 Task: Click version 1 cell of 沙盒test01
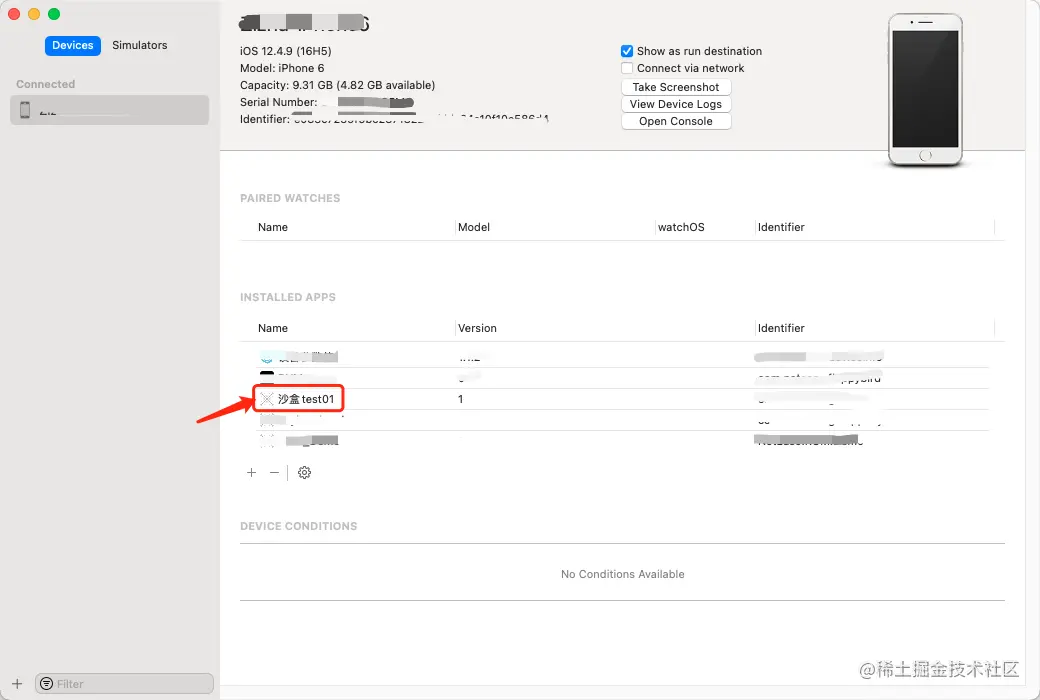tap(460, 399)
